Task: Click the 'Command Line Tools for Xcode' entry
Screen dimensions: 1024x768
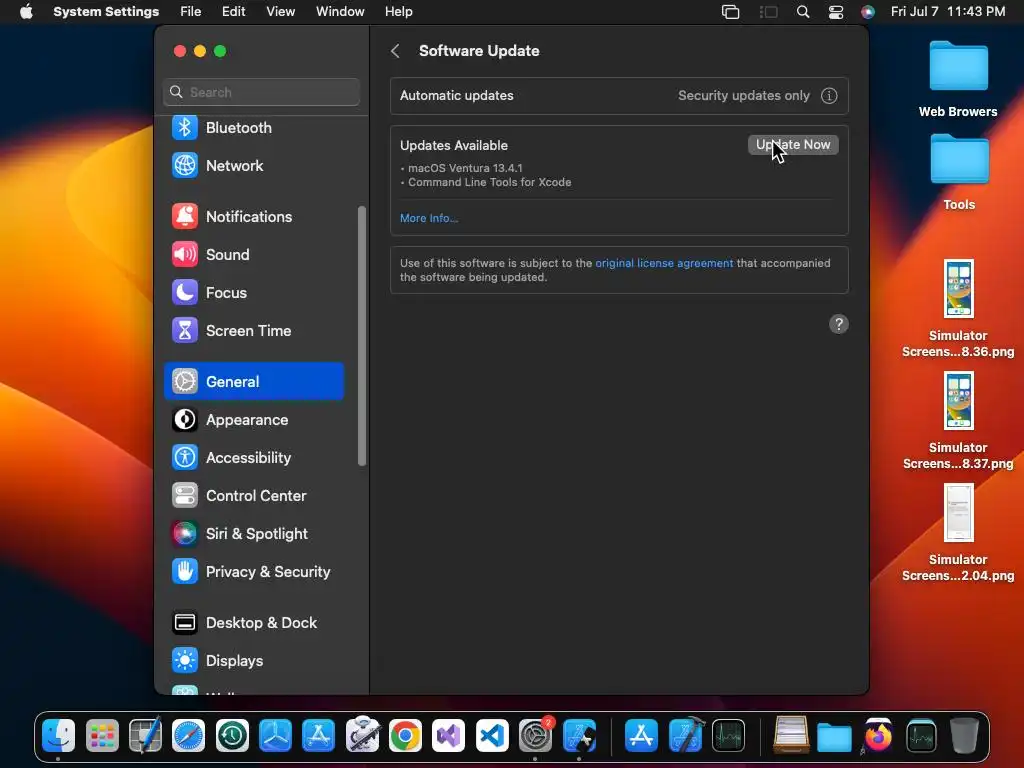Action: [x=489, y=182]
